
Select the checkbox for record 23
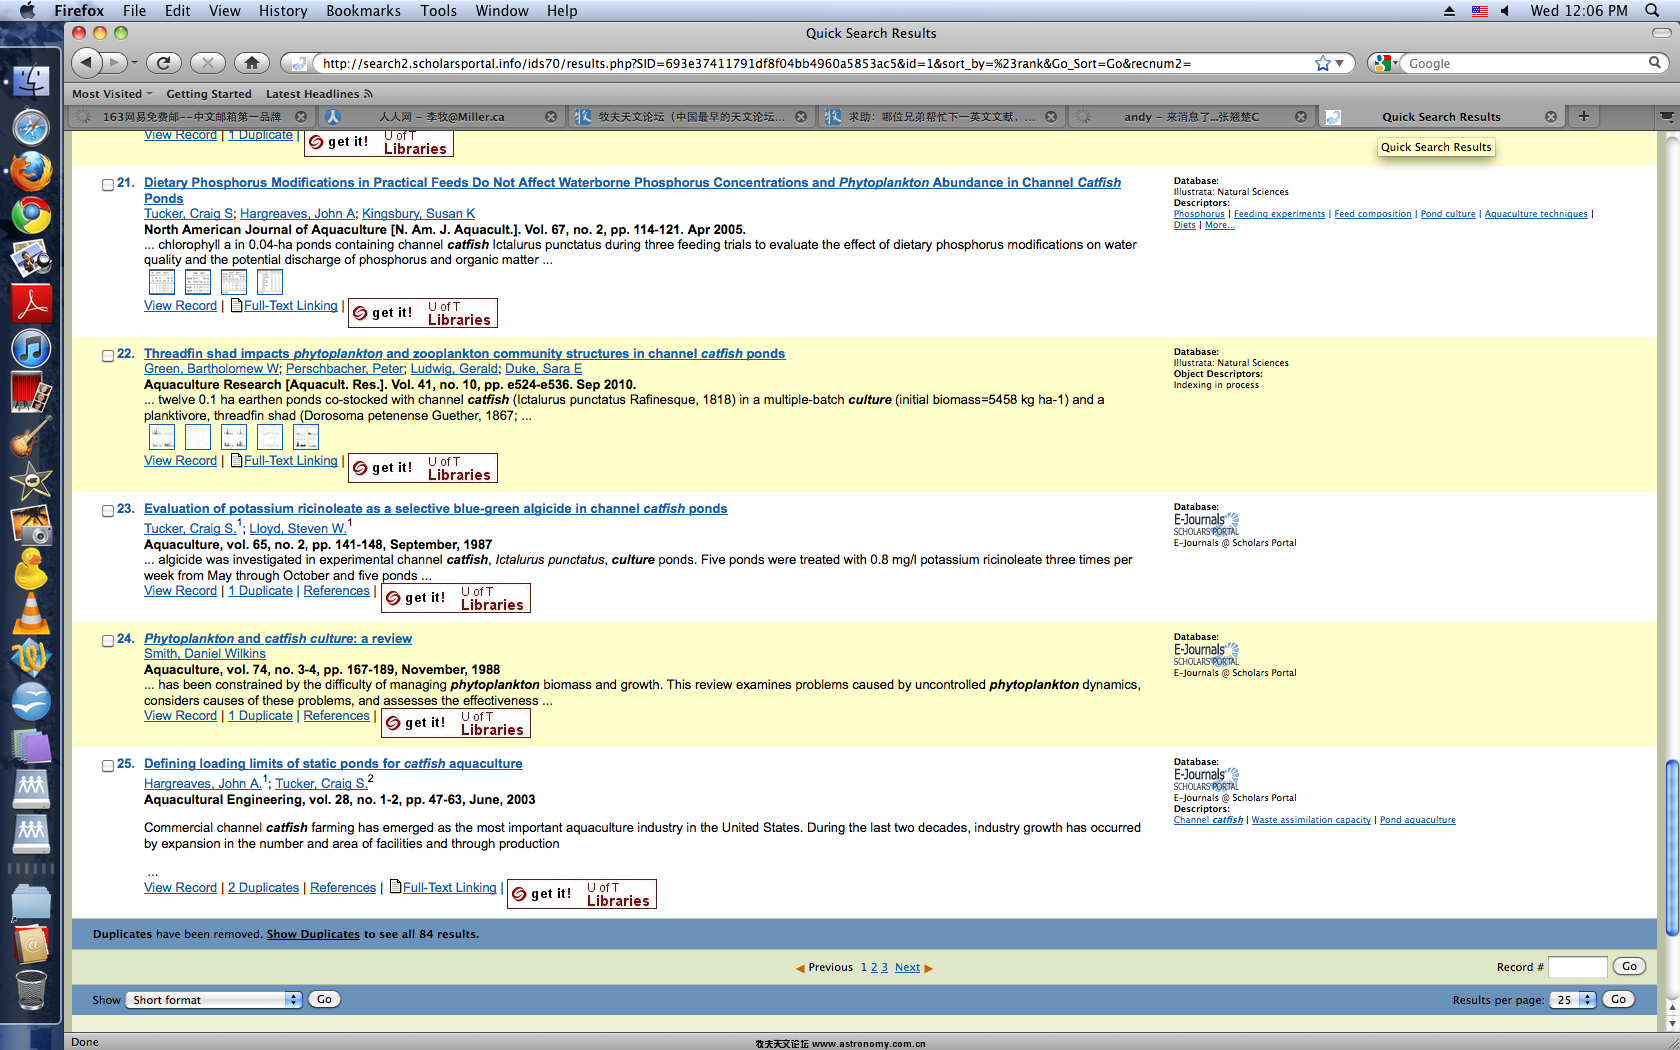click(108, 511)
